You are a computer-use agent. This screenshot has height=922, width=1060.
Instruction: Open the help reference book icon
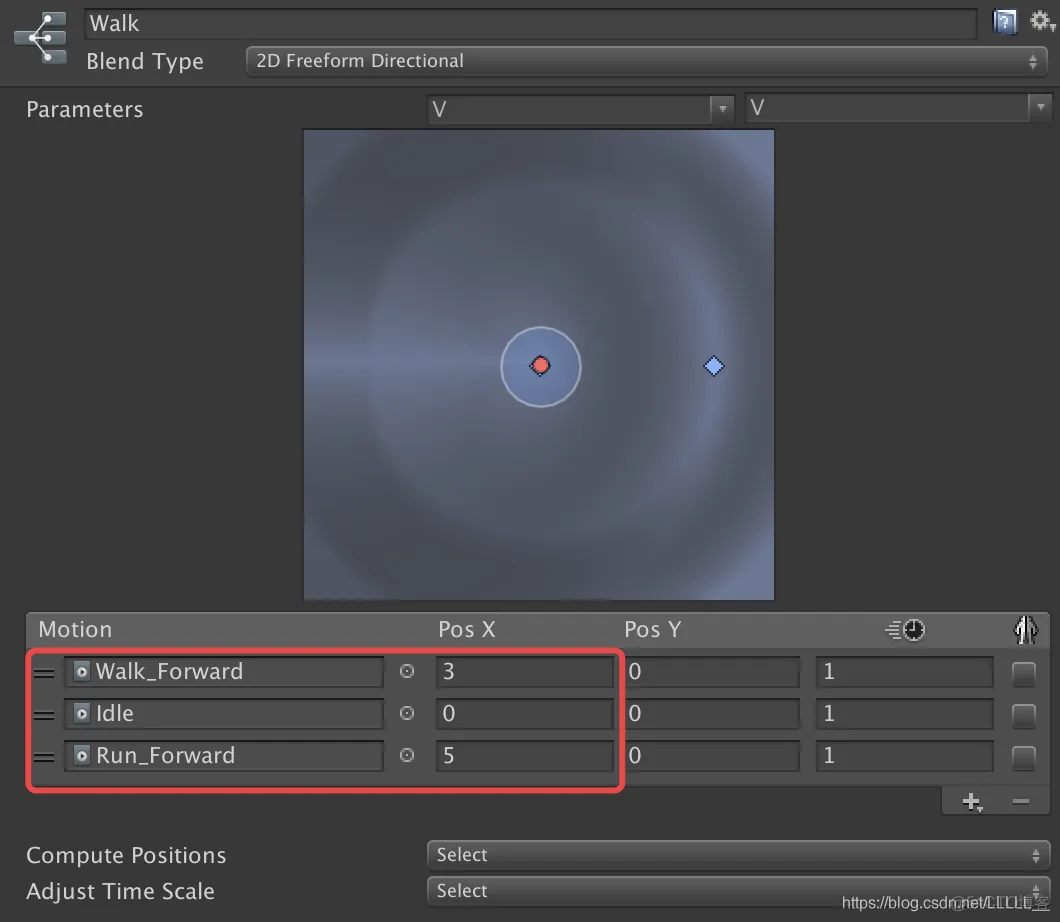(1005, 22)
